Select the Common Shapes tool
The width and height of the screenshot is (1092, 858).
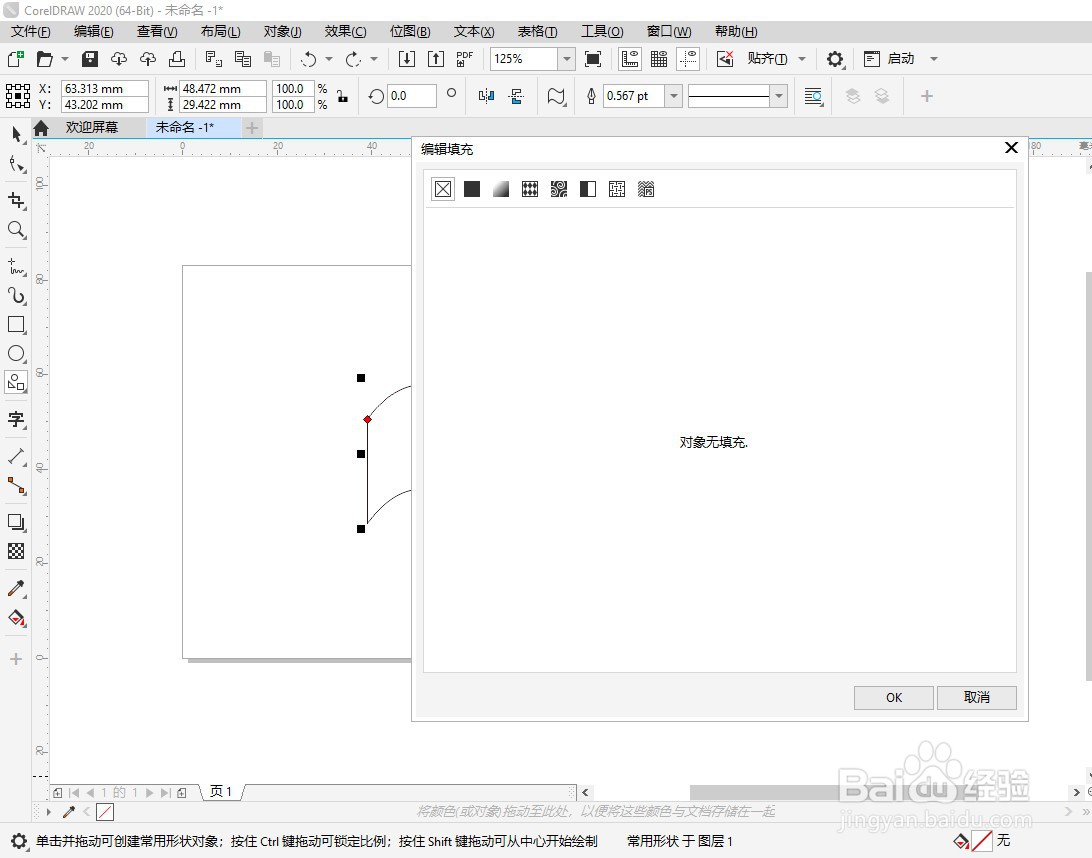(16, 382)
